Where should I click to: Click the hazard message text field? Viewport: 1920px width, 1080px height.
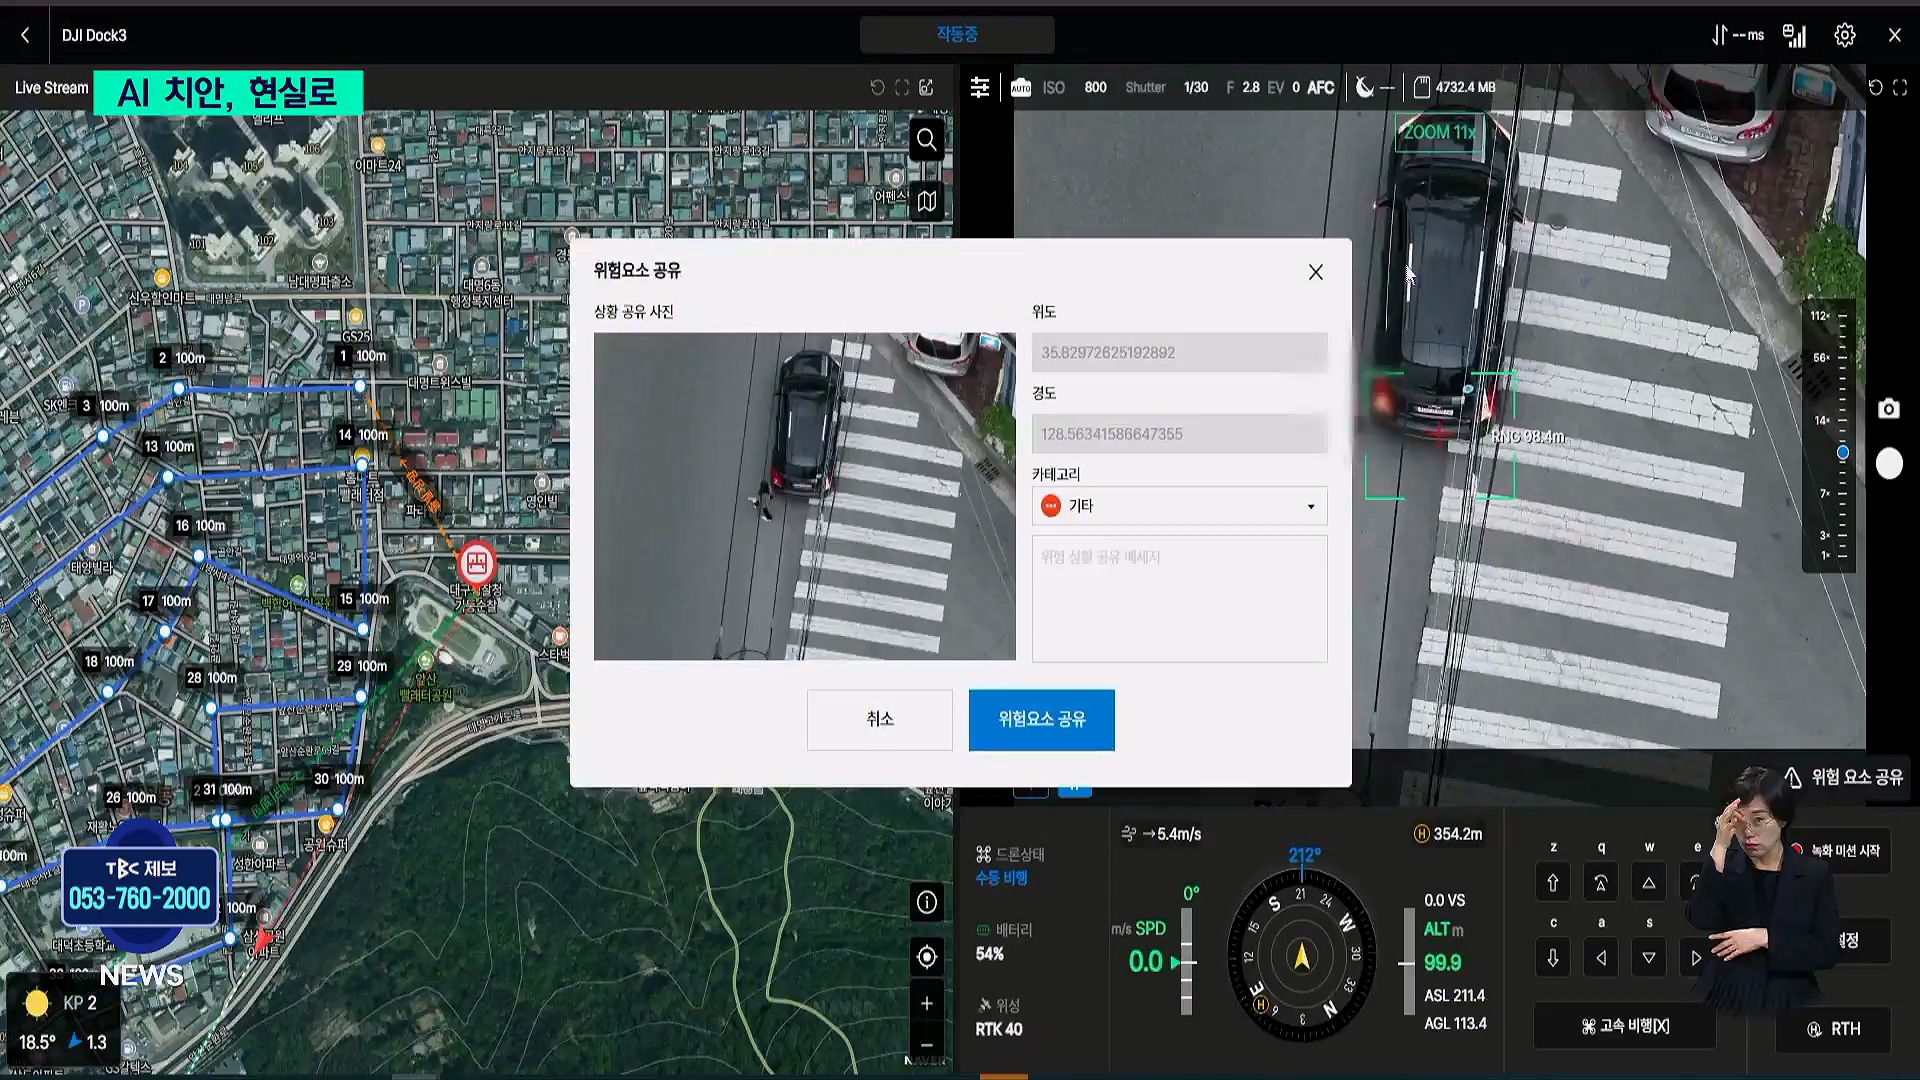[x=1179, y=599]
